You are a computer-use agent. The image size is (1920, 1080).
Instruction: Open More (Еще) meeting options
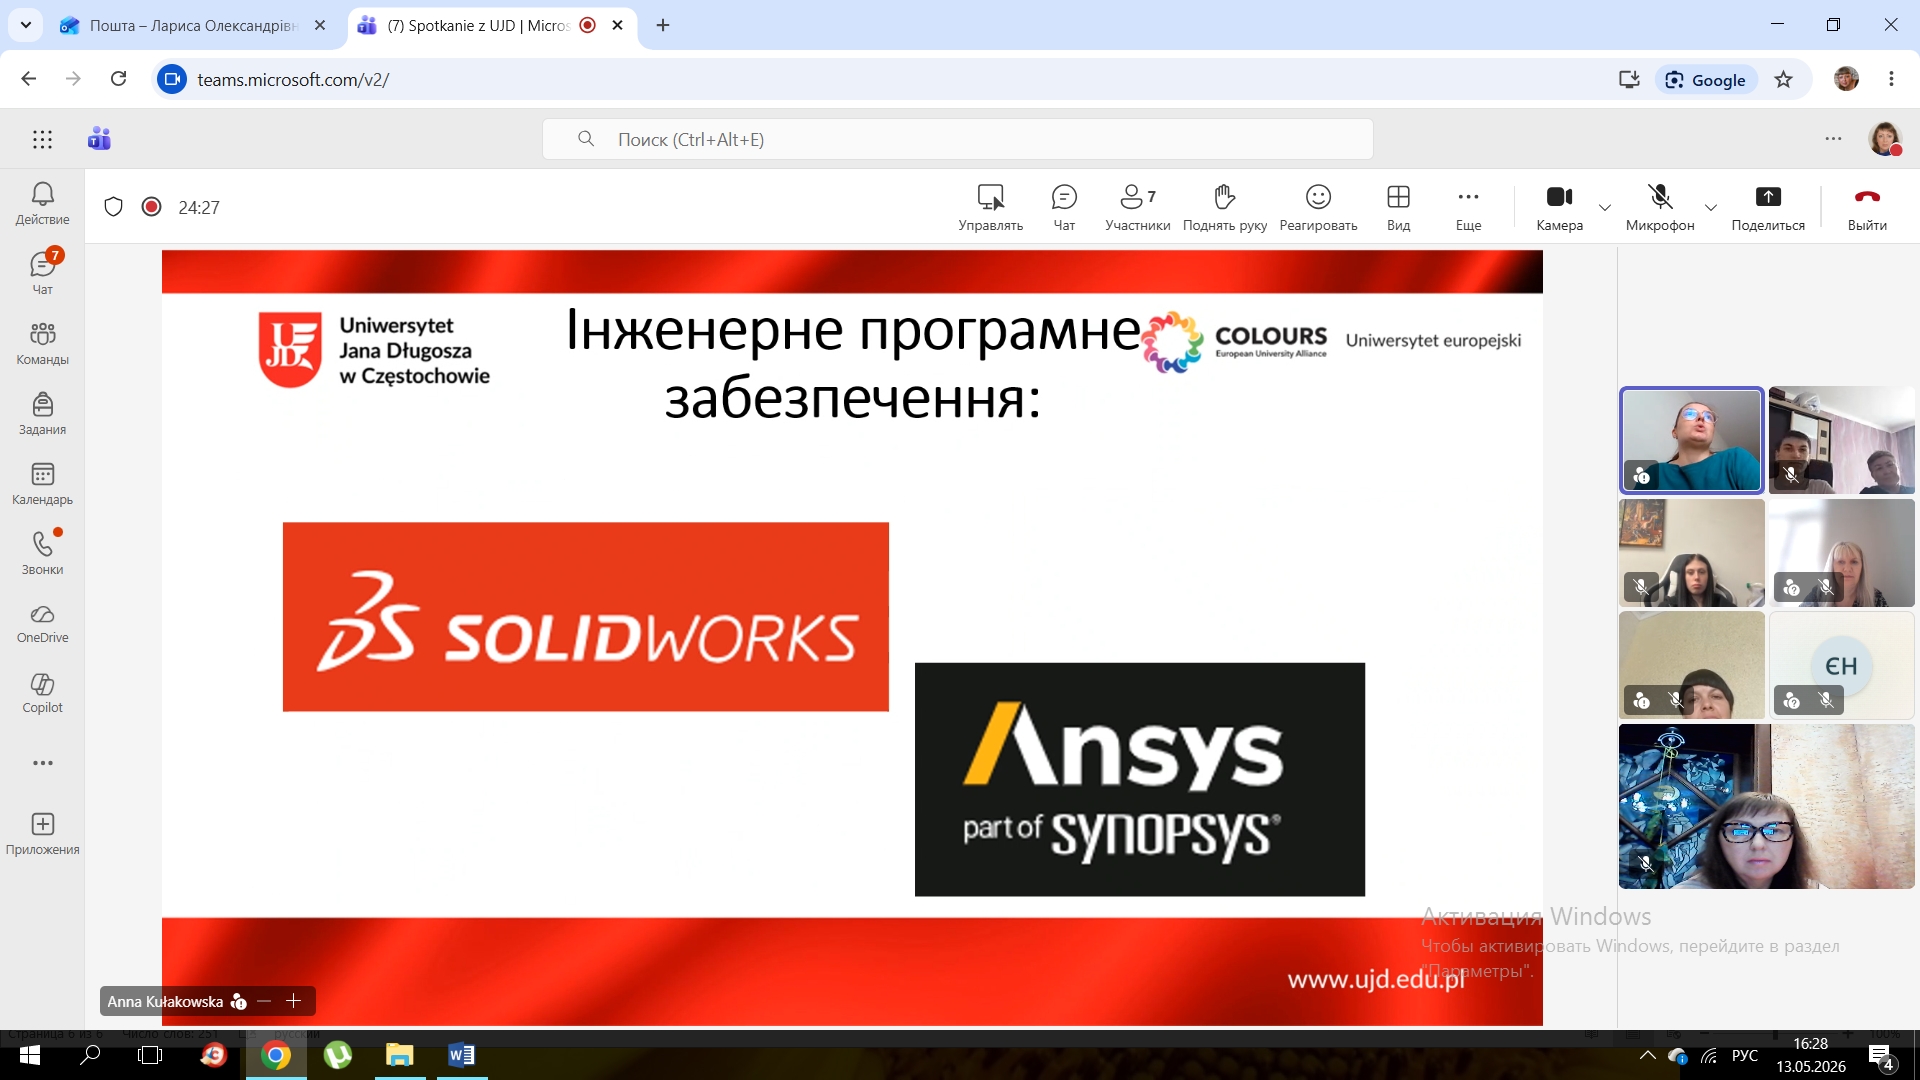[1468, 208]
